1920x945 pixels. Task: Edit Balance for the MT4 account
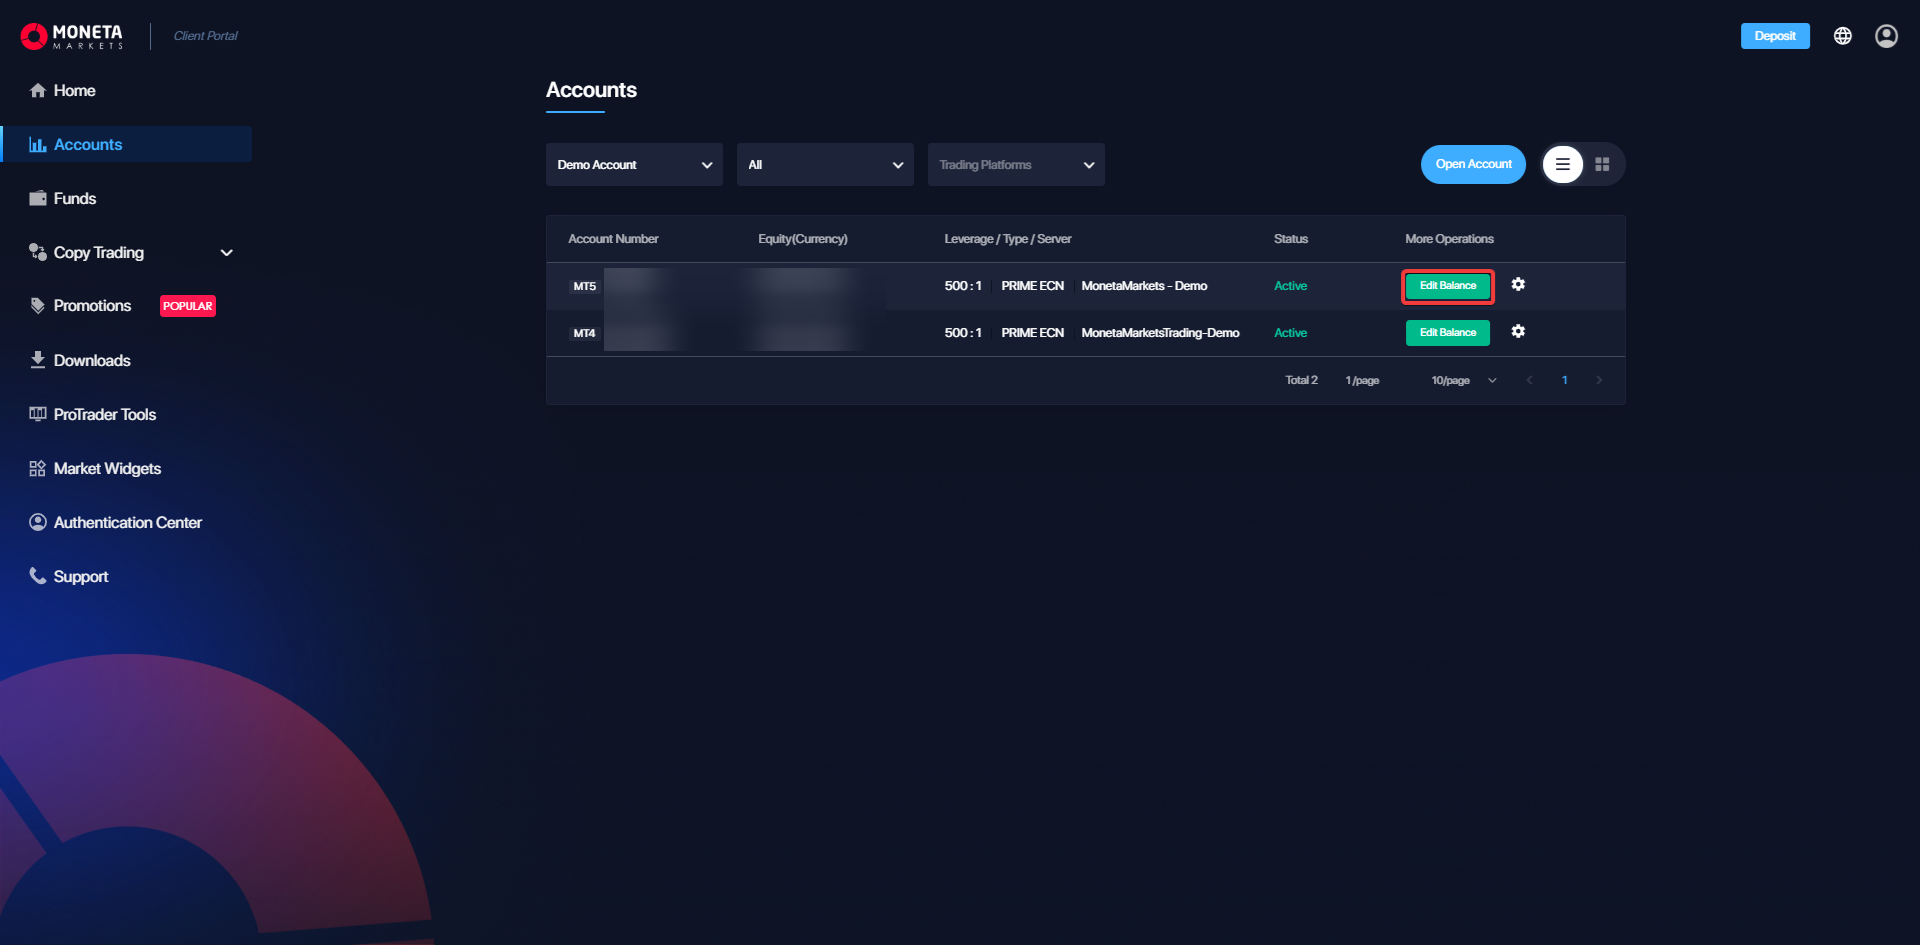pos(1448,333)
